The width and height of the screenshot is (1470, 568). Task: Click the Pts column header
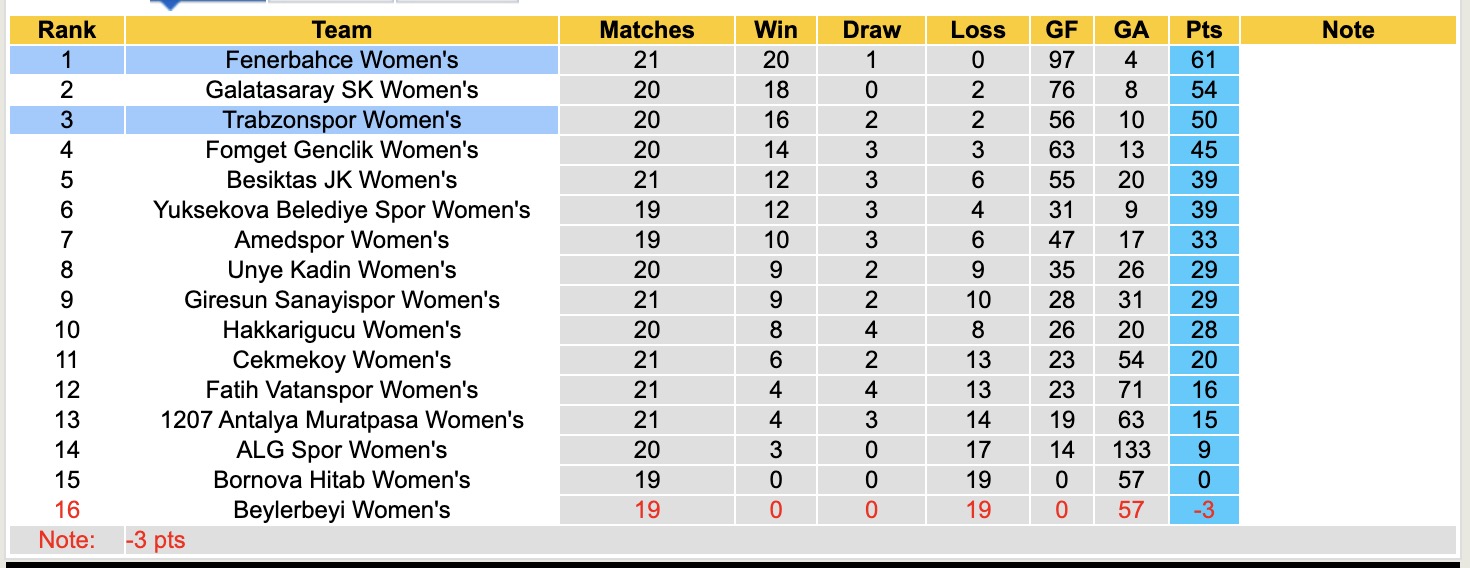[x=1204, y=30]
